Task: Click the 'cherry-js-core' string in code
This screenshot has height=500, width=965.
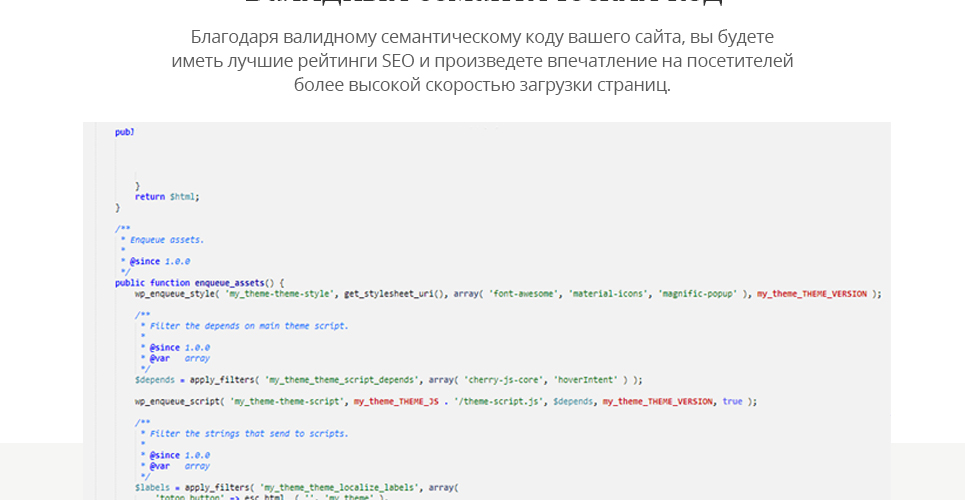Action: click(503, 380)
